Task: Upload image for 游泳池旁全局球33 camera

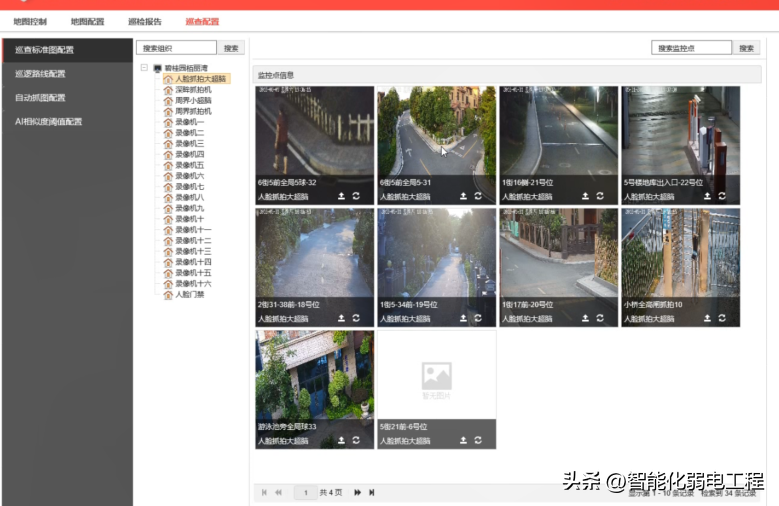Action: click(341, 440)
